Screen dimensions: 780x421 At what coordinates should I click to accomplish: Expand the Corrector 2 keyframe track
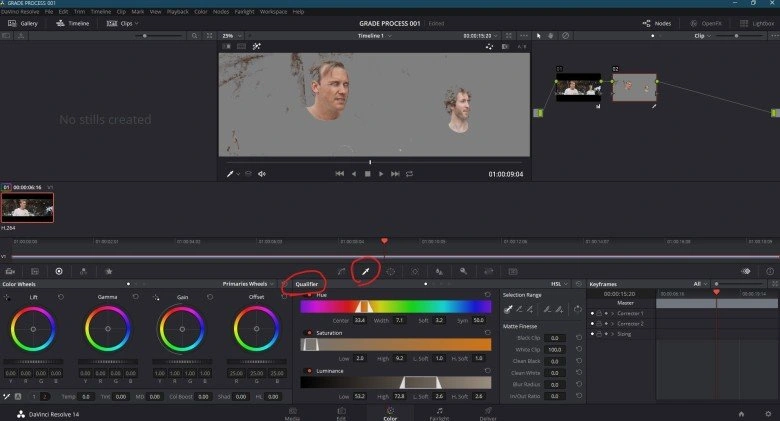tap(612, 323)
